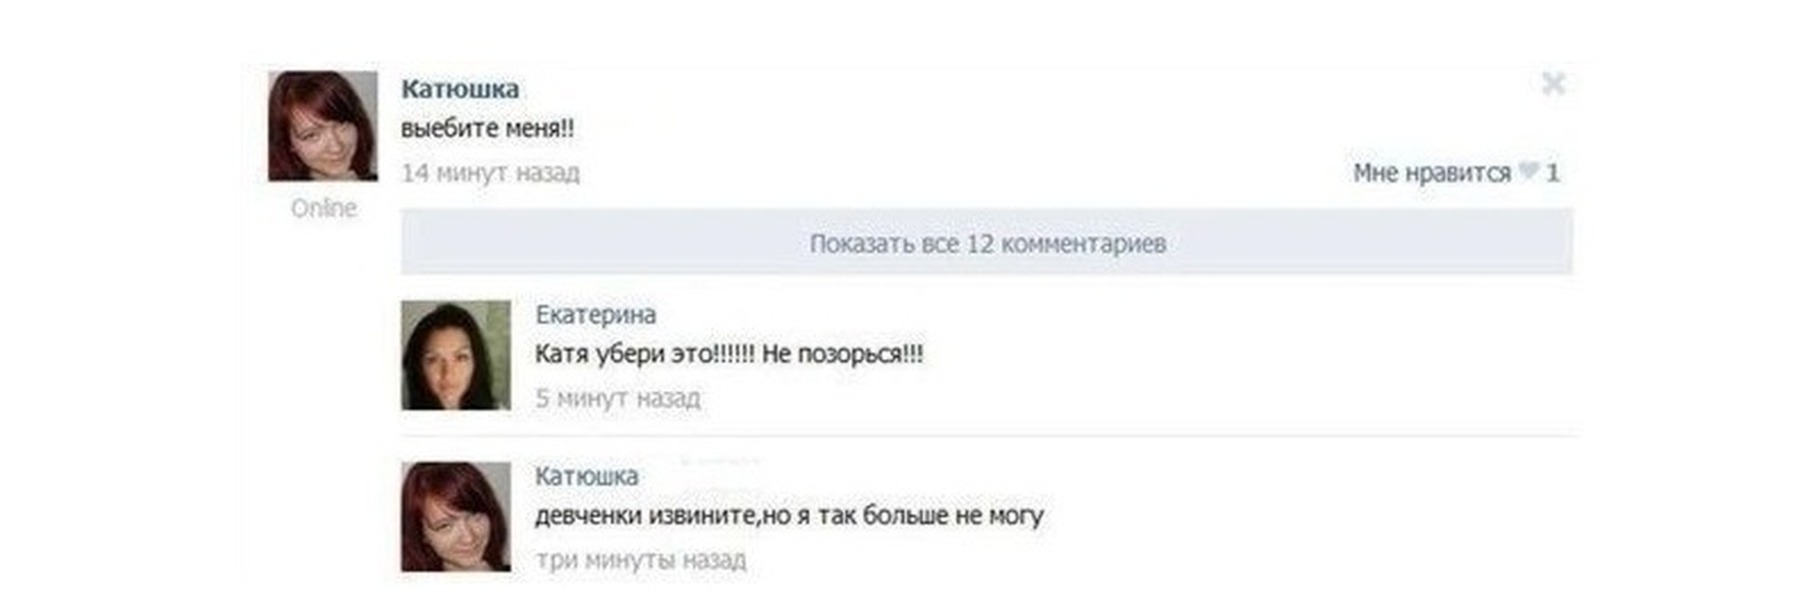Expand Показать все 12 комментариев
This screenshot has height=606, width=1818.
(x=987, y=243)
